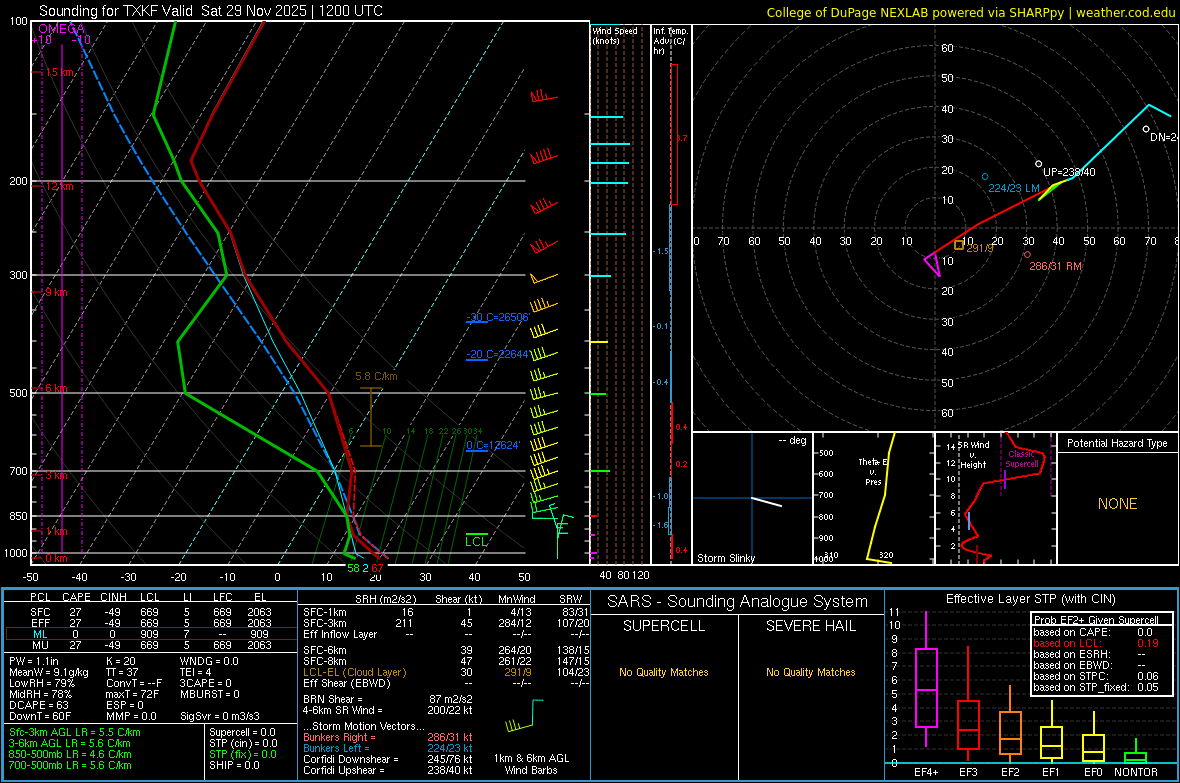
Task: Click the SHIP = 0.0 index
Action: (x=234, y=765)
